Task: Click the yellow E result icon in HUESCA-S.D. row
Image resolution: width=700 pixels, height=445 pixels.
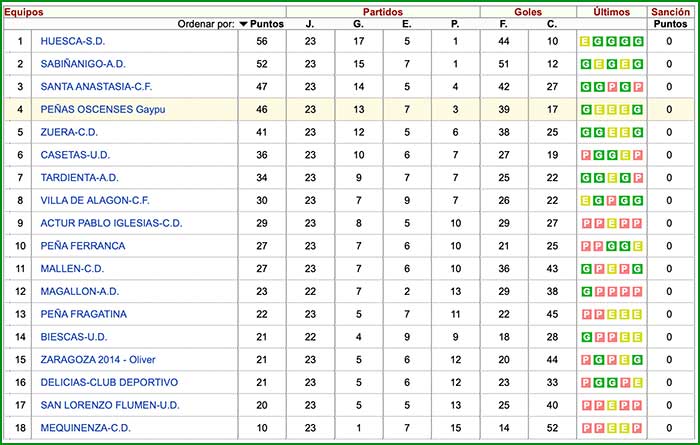Action: [x=586, y=42]
